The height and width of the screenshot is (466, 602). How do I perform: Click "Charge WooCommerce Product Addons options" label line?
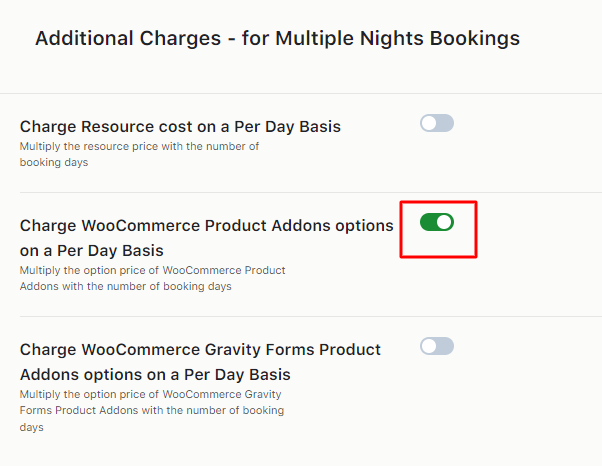(x=206, y=226)
